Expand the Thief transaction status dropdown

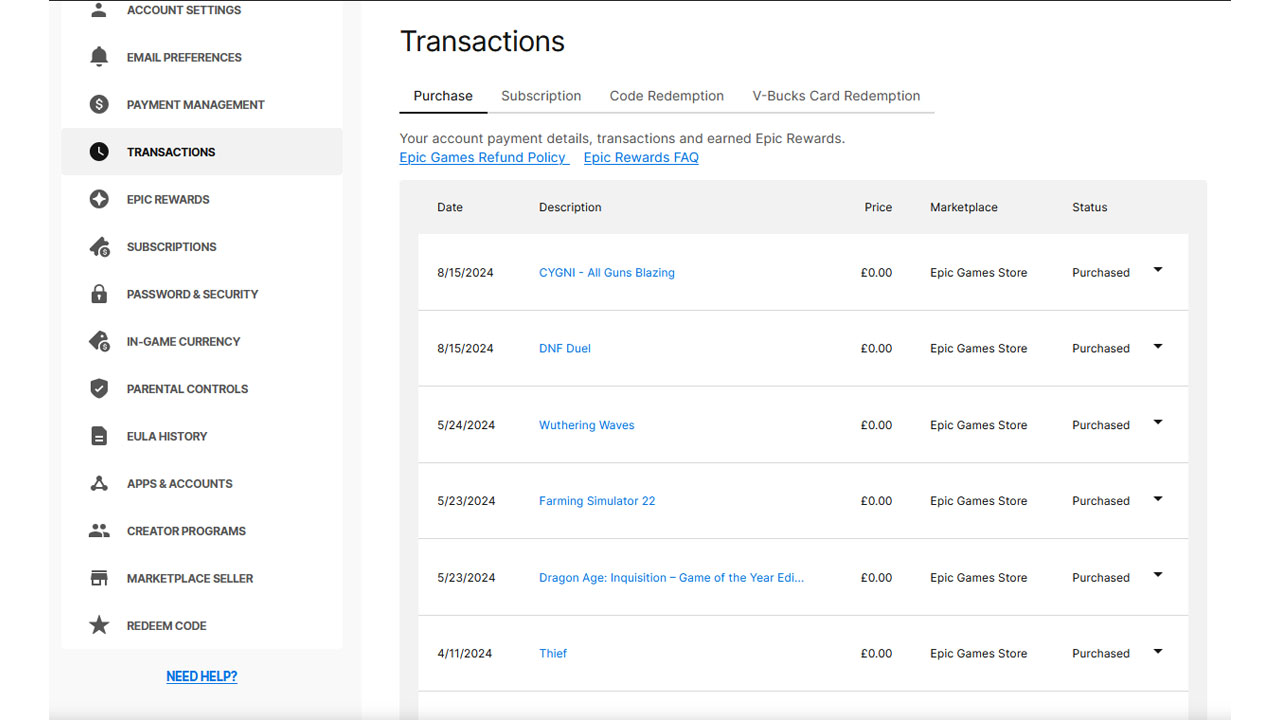click(1157, 651)
